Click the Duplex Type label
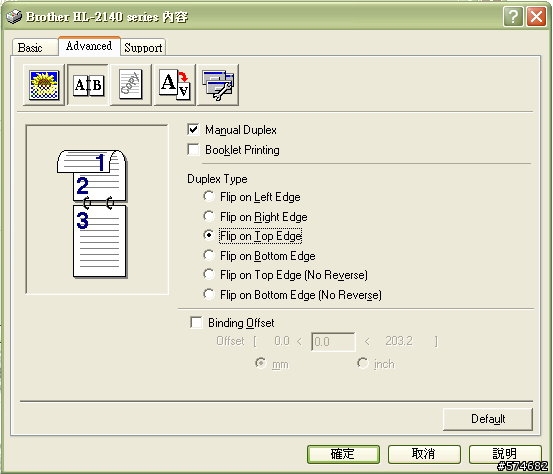The image size is (553, 474). [x=217, y=179]
